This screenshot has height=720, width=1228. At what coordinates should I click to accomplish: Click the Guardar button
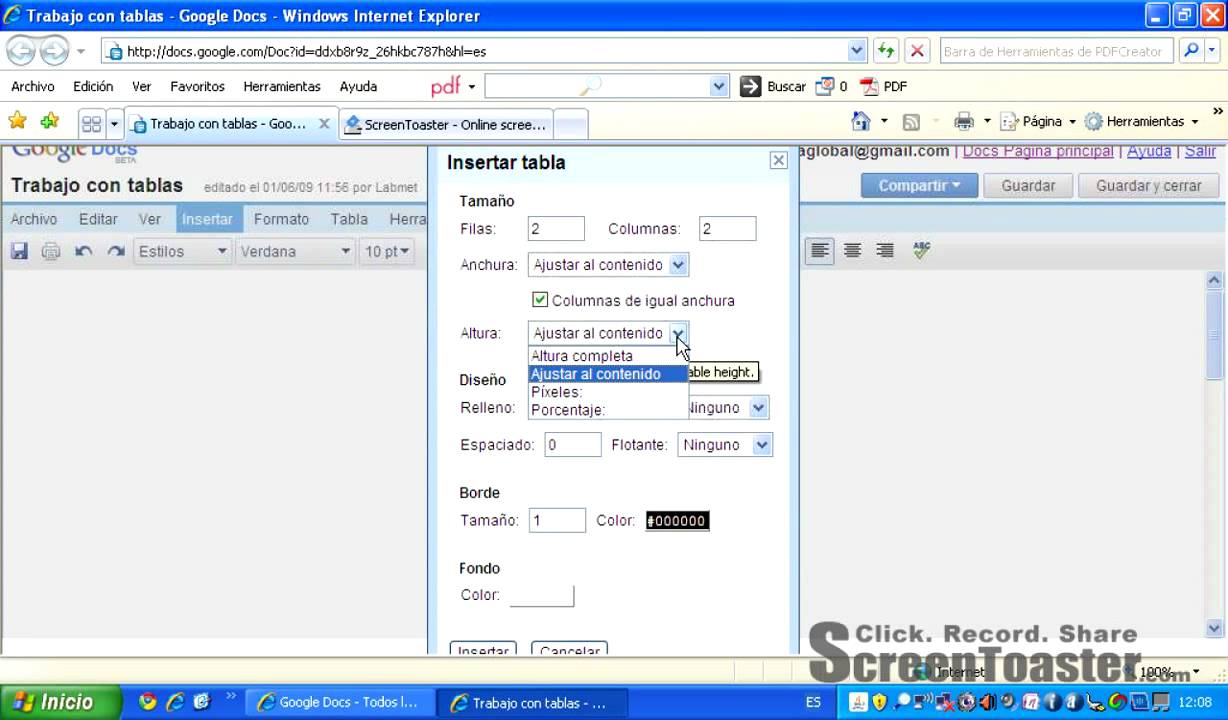point(1028,185)
